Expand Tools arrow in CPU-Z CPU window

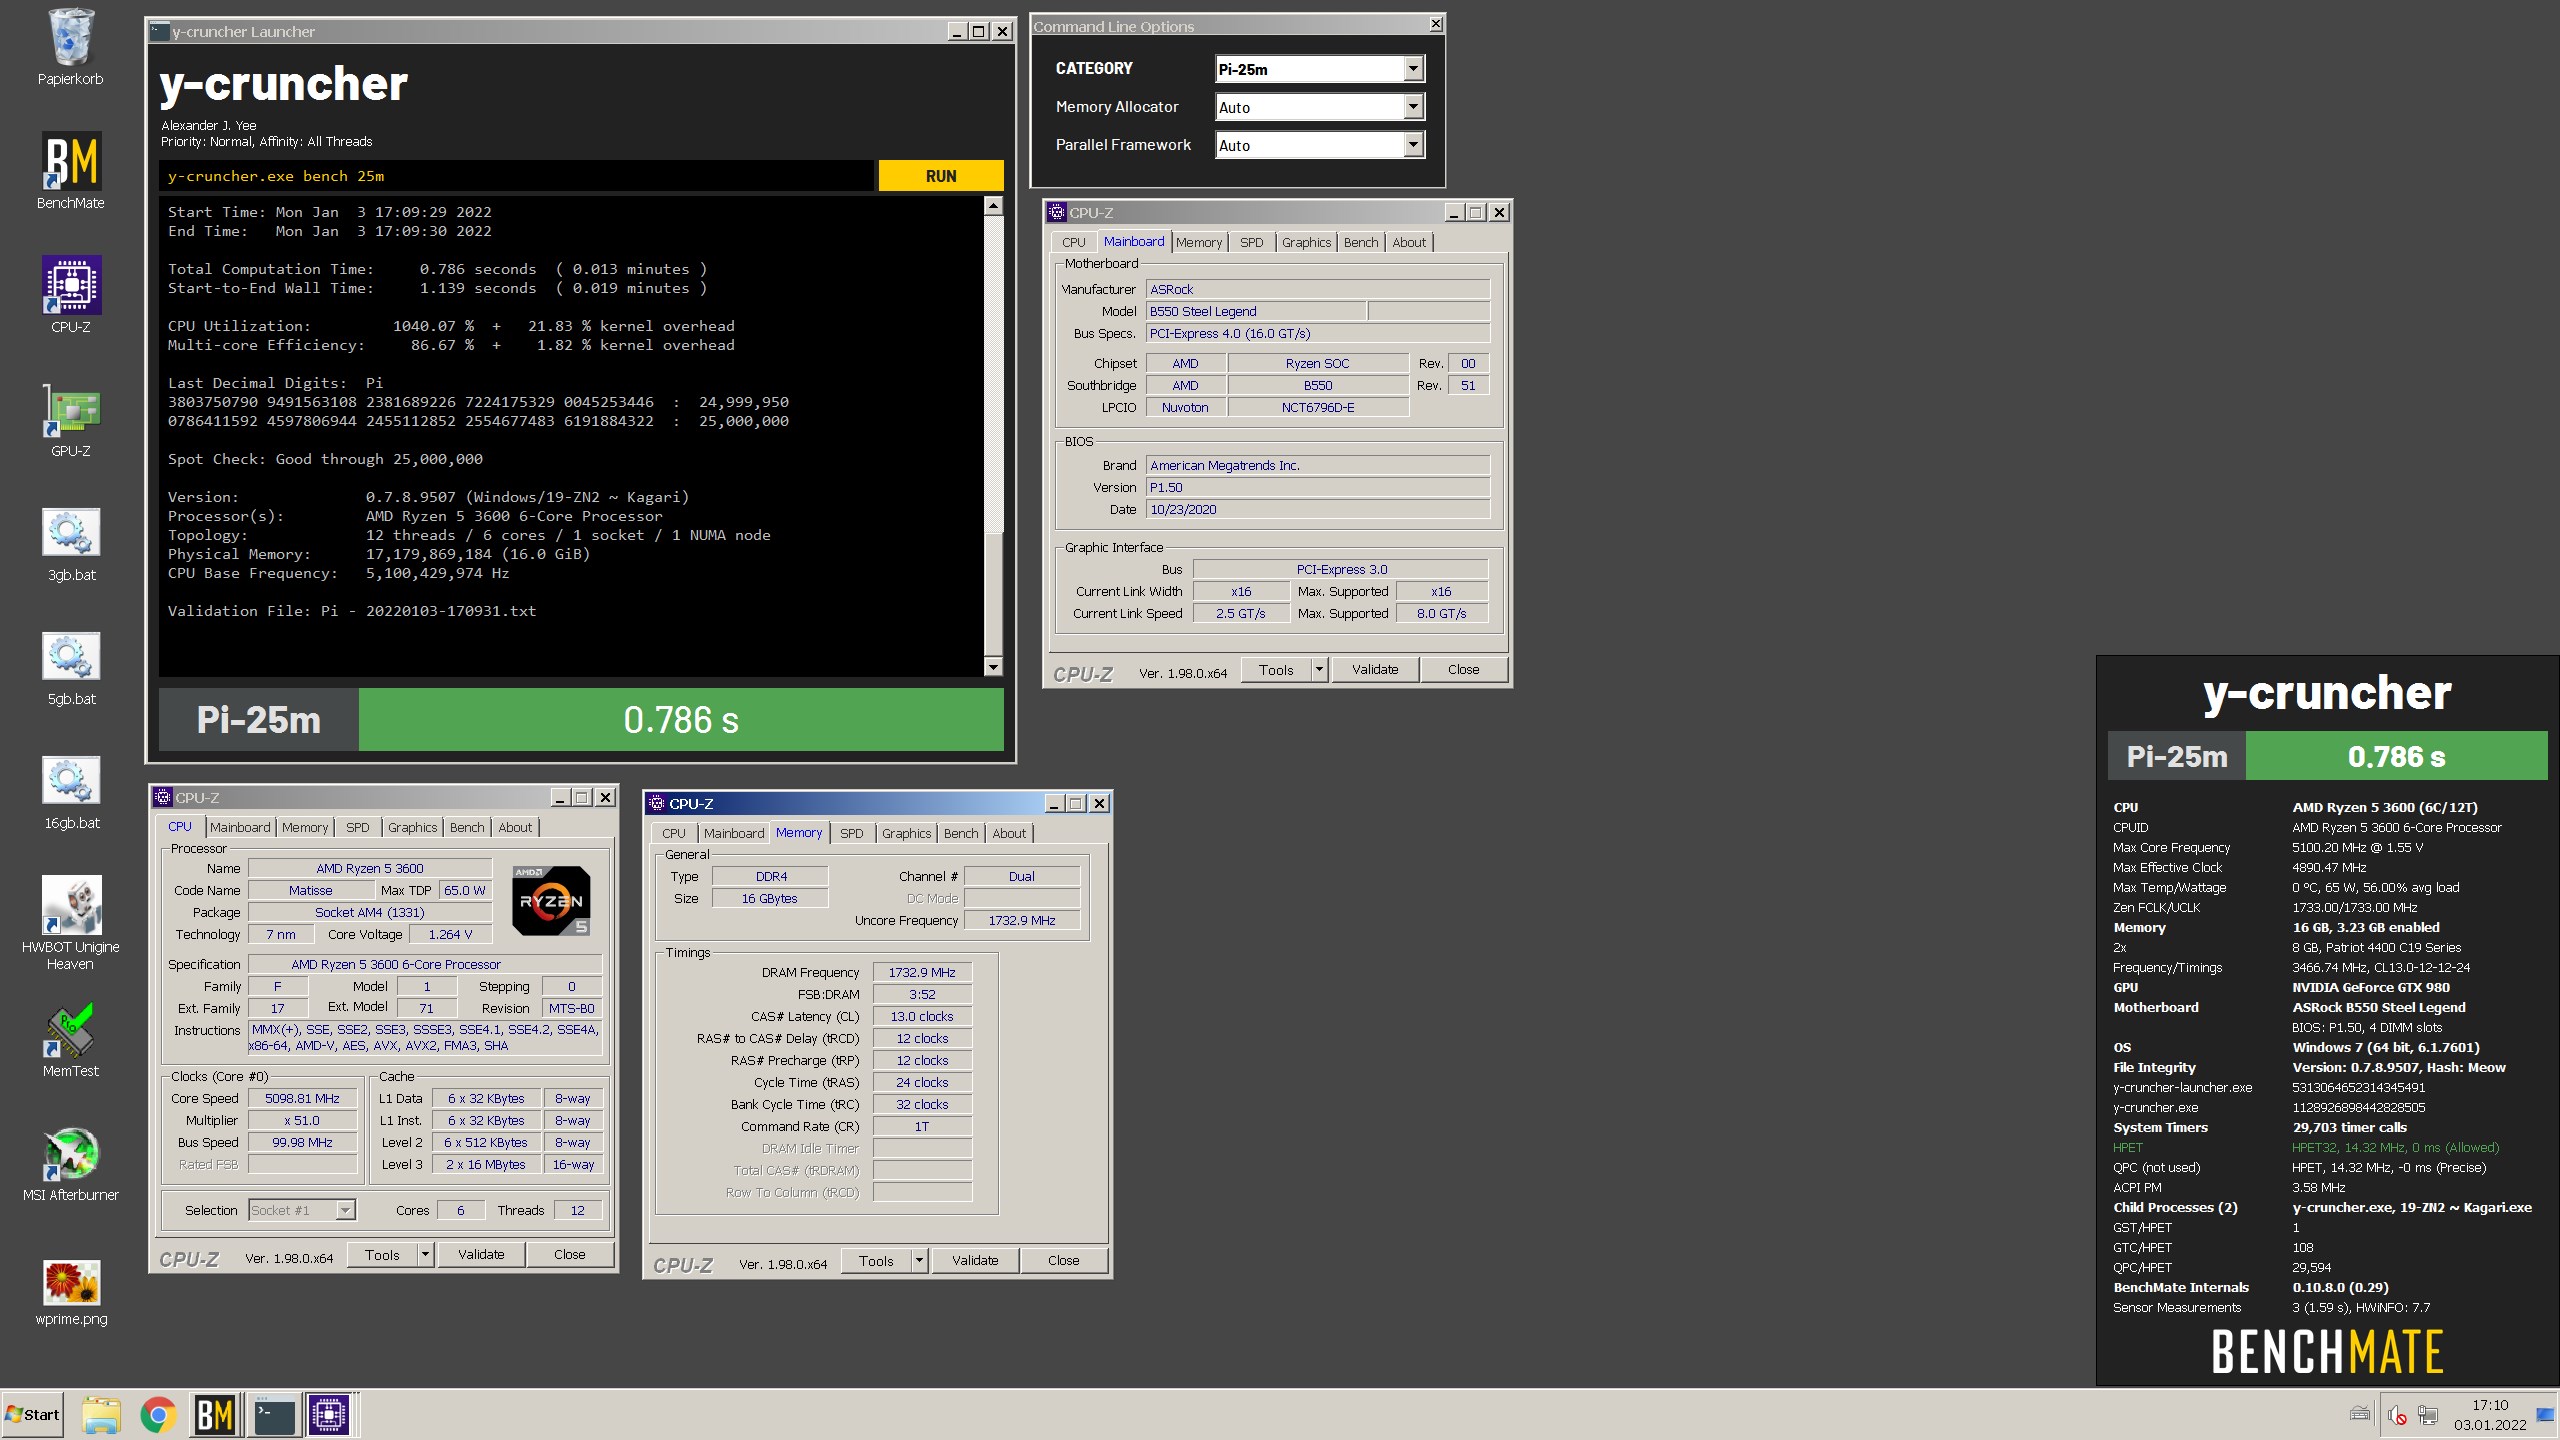pos(425,1254)
